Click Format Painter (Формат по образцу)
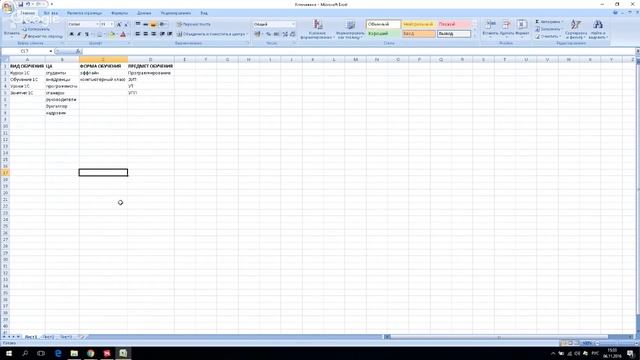Image resolution: width=640 pixels, height=360 pixels. click(42, 36)
